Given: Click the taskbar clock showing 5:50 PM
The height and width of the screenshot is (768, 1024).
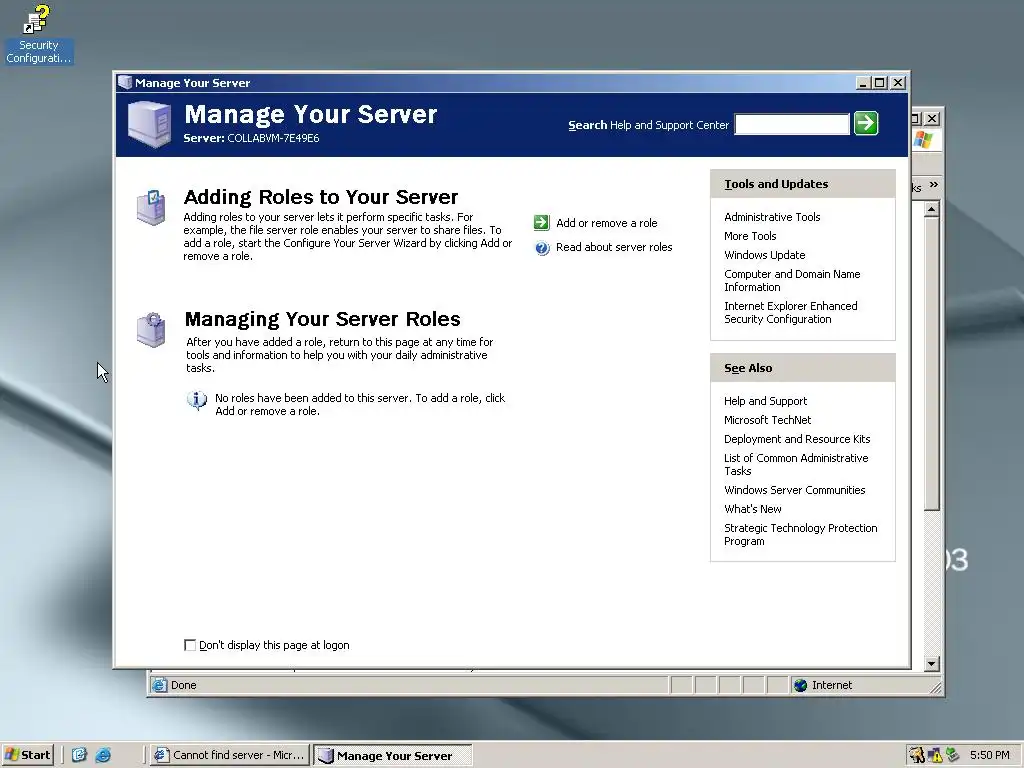Looking at the screenshot, I should pyautogui.click(x=989, y=755).
